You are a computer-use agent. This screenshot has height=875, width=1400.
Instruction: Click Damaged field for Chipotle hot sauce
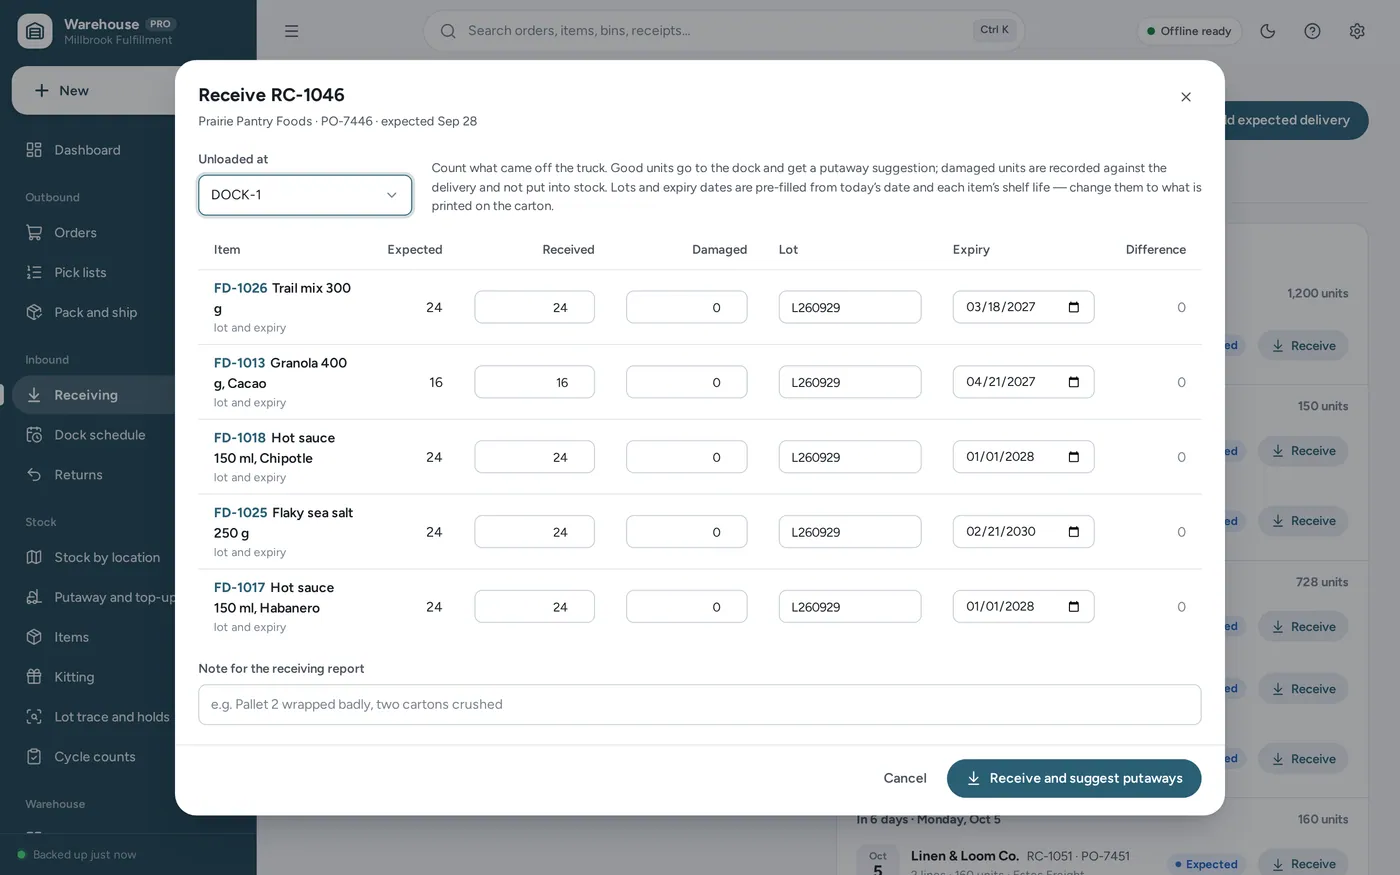point(687,457)
